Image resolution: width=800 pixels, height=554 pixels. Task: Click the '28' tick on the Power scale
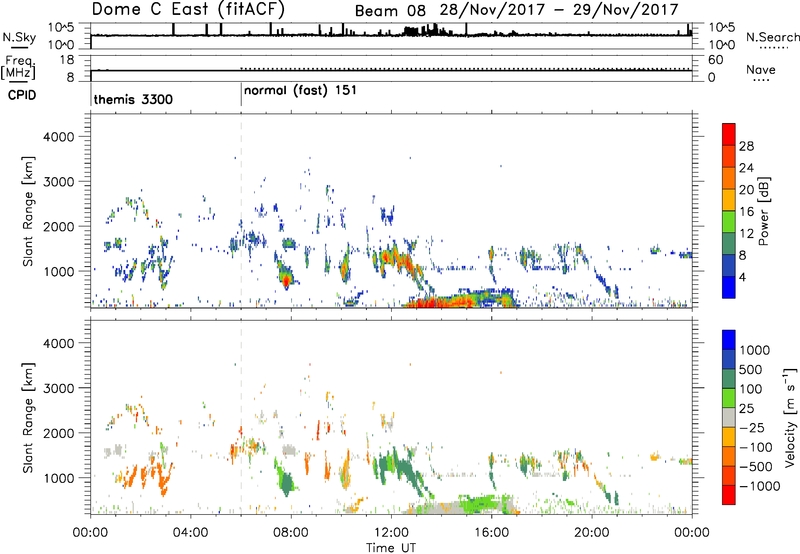pyautogui.click(x=746, y=146)
